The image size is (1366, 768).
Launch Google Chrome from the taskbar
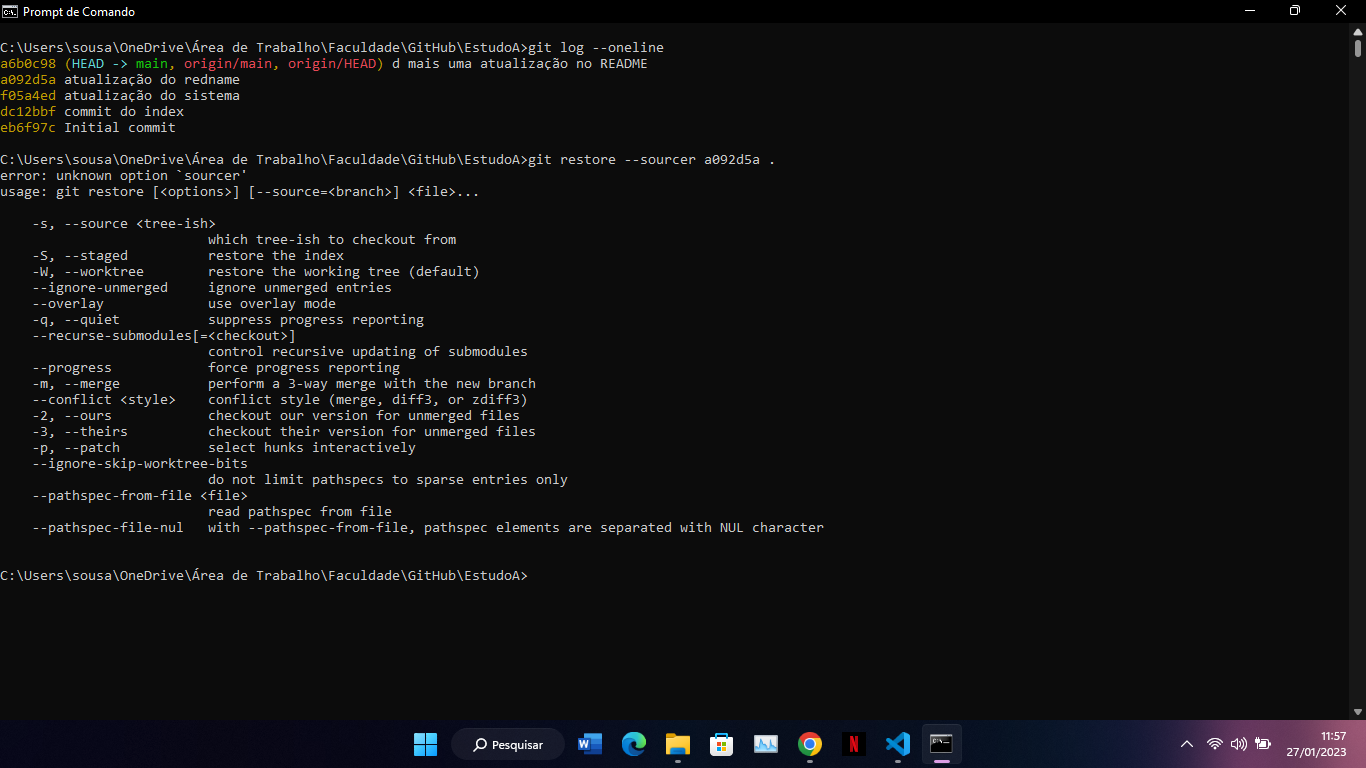[x=810, y=744]
